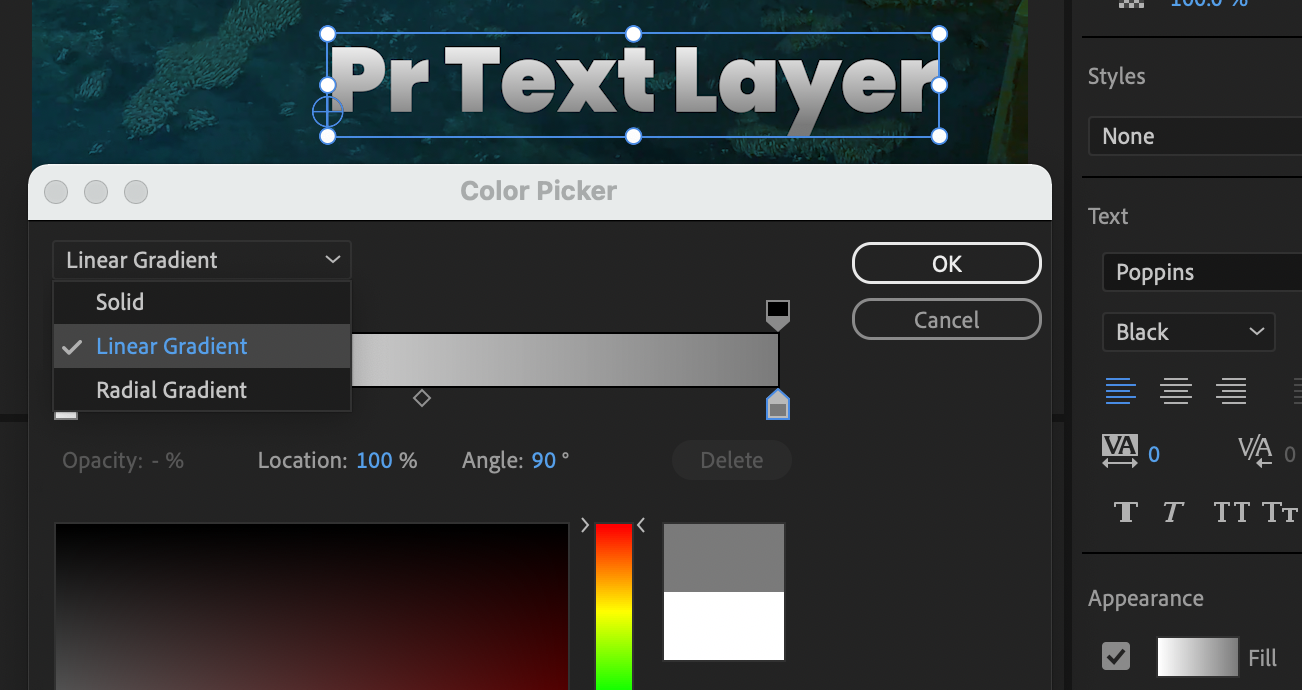Toggle the faux bold T icon
The image size is (1302, 690).
pos(1126,512)
